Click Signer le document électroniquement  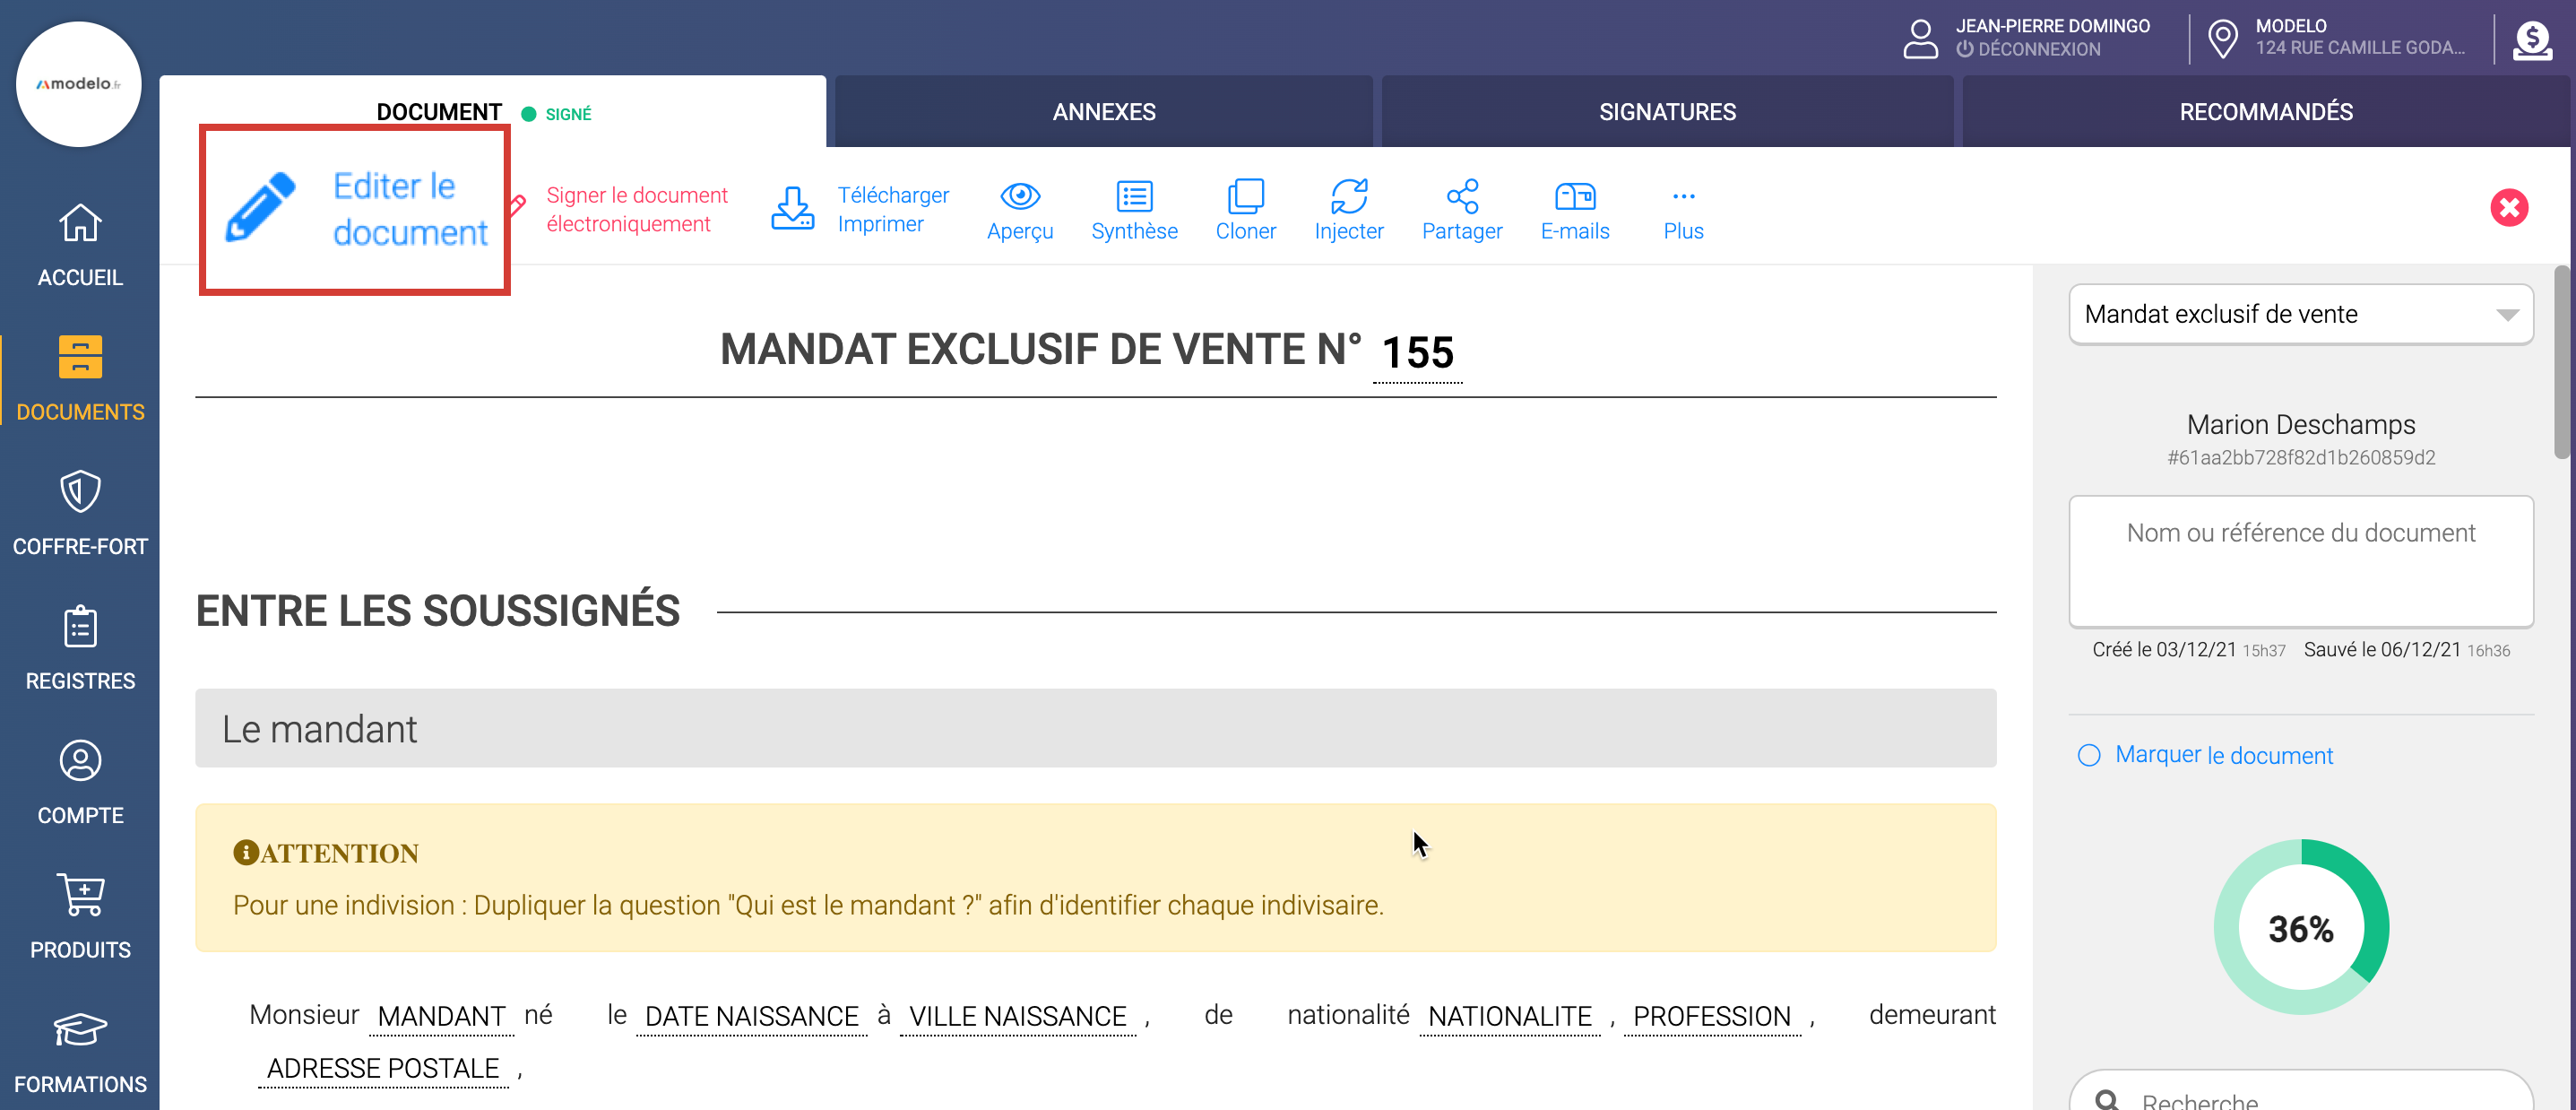pos(636,209)
